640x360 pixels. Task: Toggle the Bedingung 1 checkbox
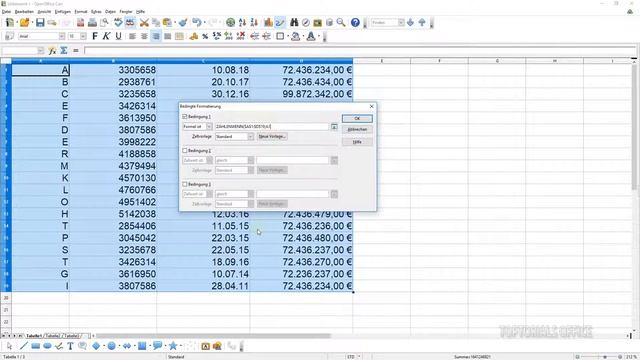pyautogui.click(x=185, y=117)
